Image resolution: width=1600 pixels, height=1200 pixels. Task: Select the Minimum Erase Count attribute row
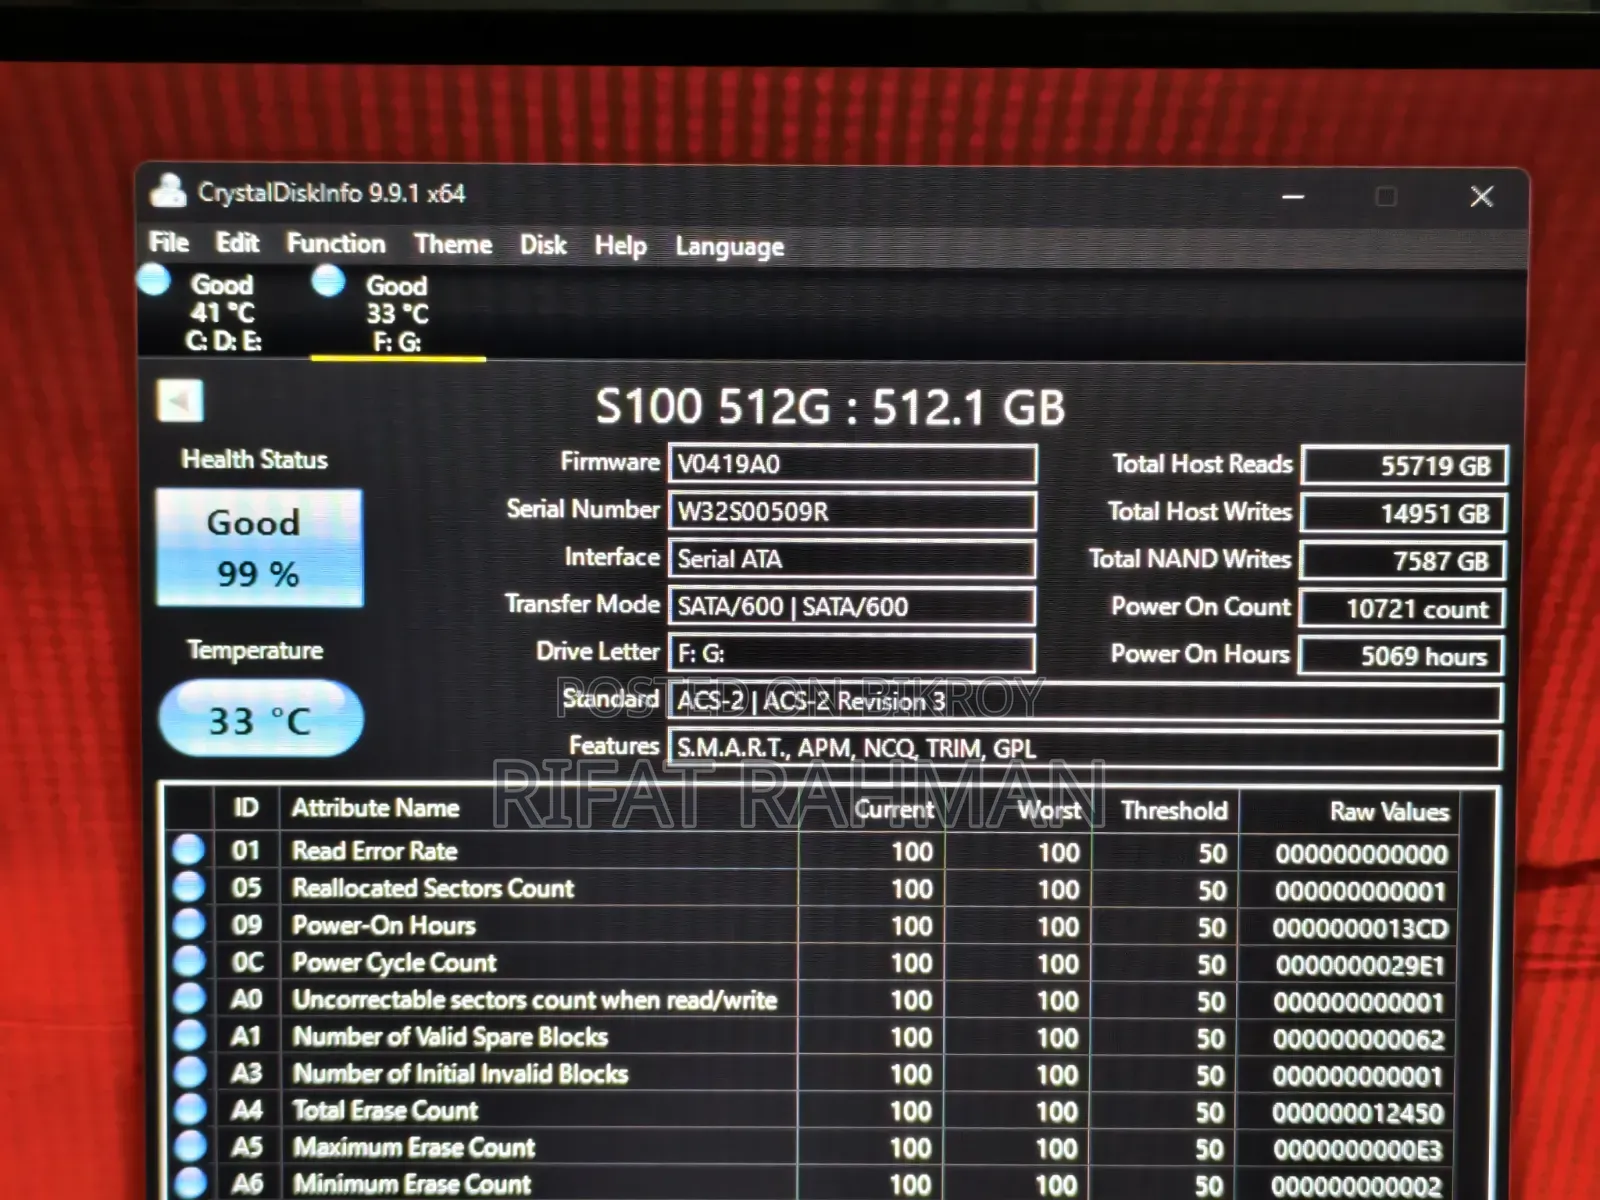coord(812,1184)
